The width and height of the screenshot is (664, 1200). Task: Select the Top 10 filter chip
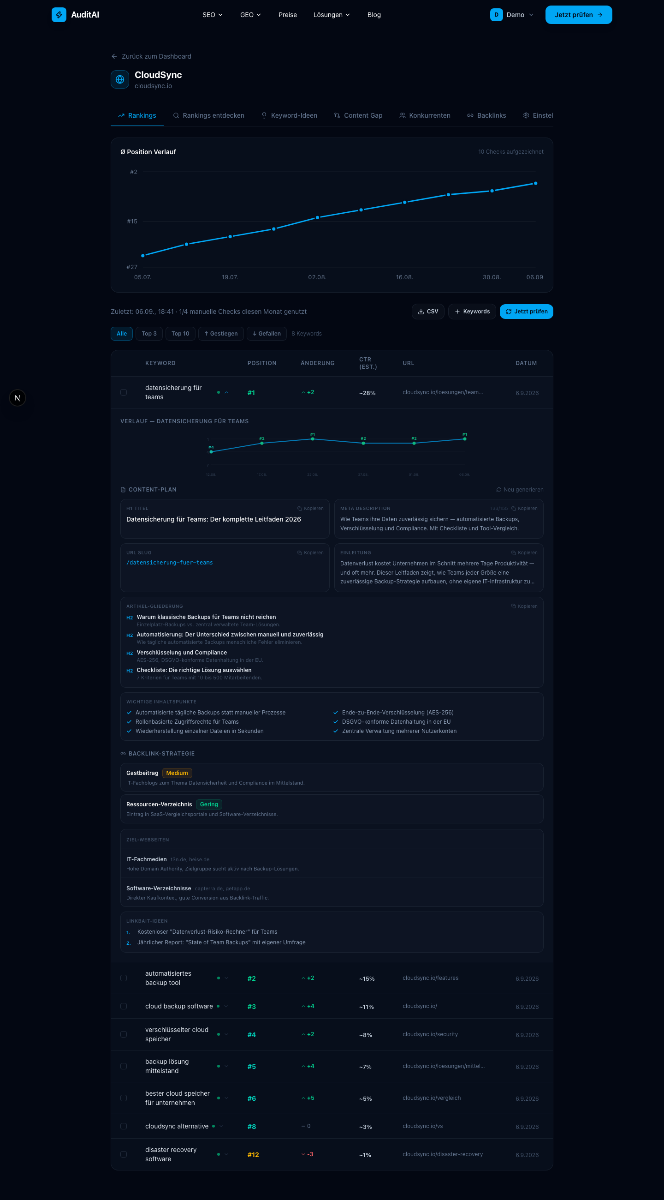(180, 333)
